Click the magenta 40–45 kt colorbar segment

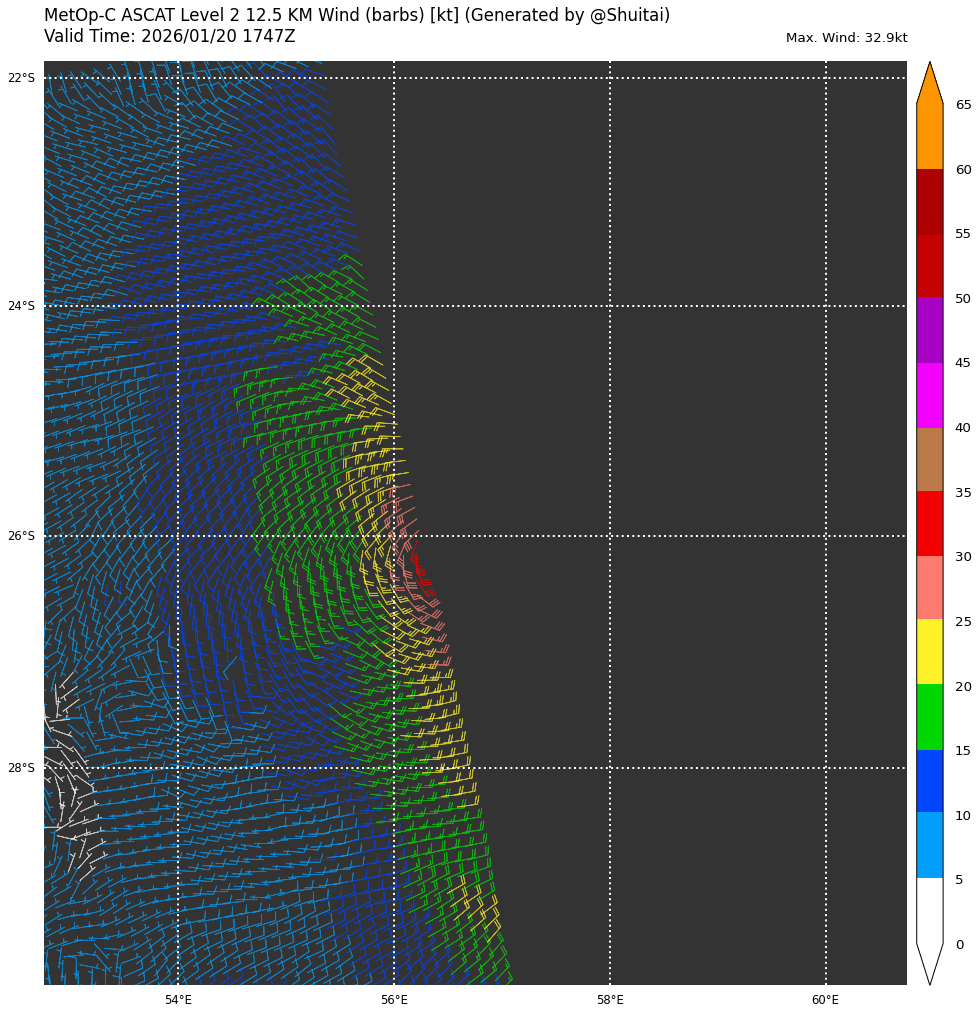pos(929,395)
